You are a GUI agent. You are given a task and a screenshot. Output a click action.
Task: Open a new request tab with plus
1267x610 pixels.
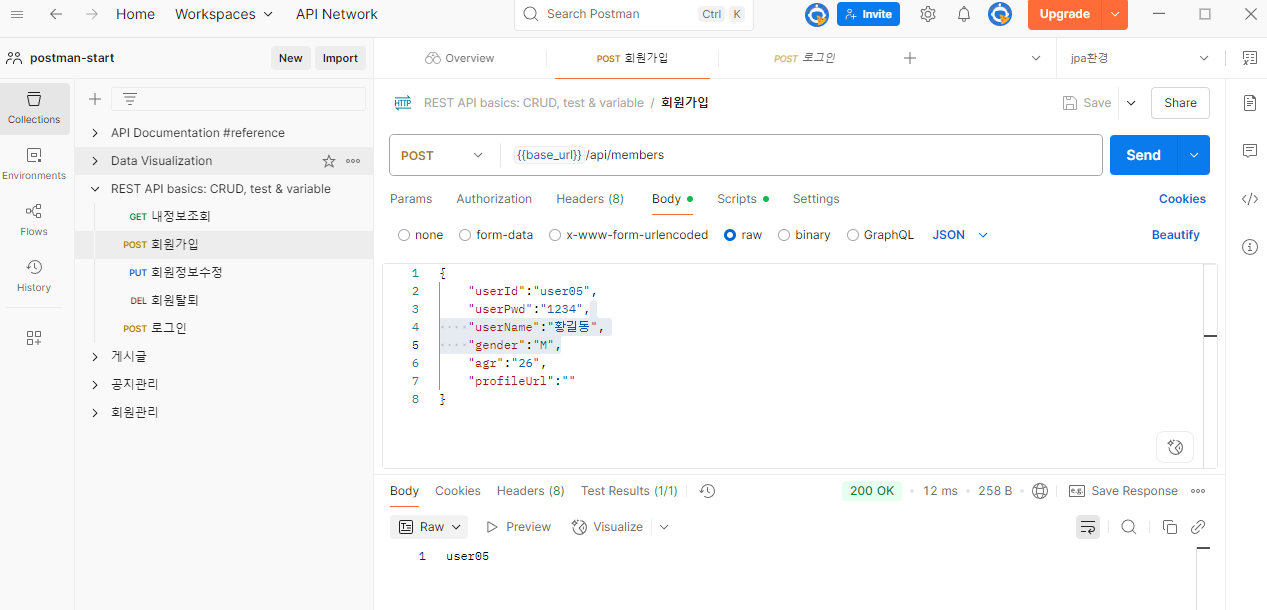[910, 58]
